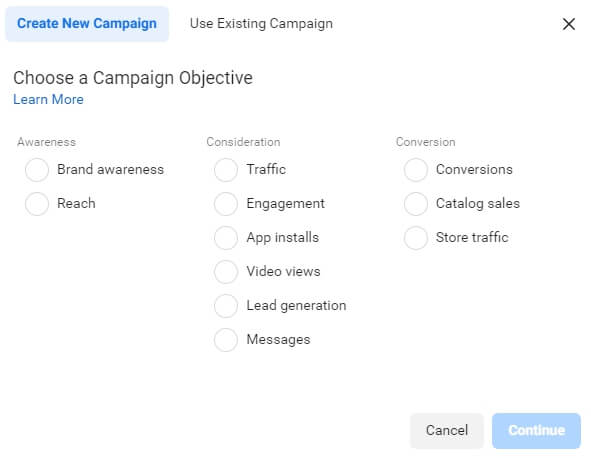
Task: Close the campaign dialog with X icon
Action: [x=569, y=24]
